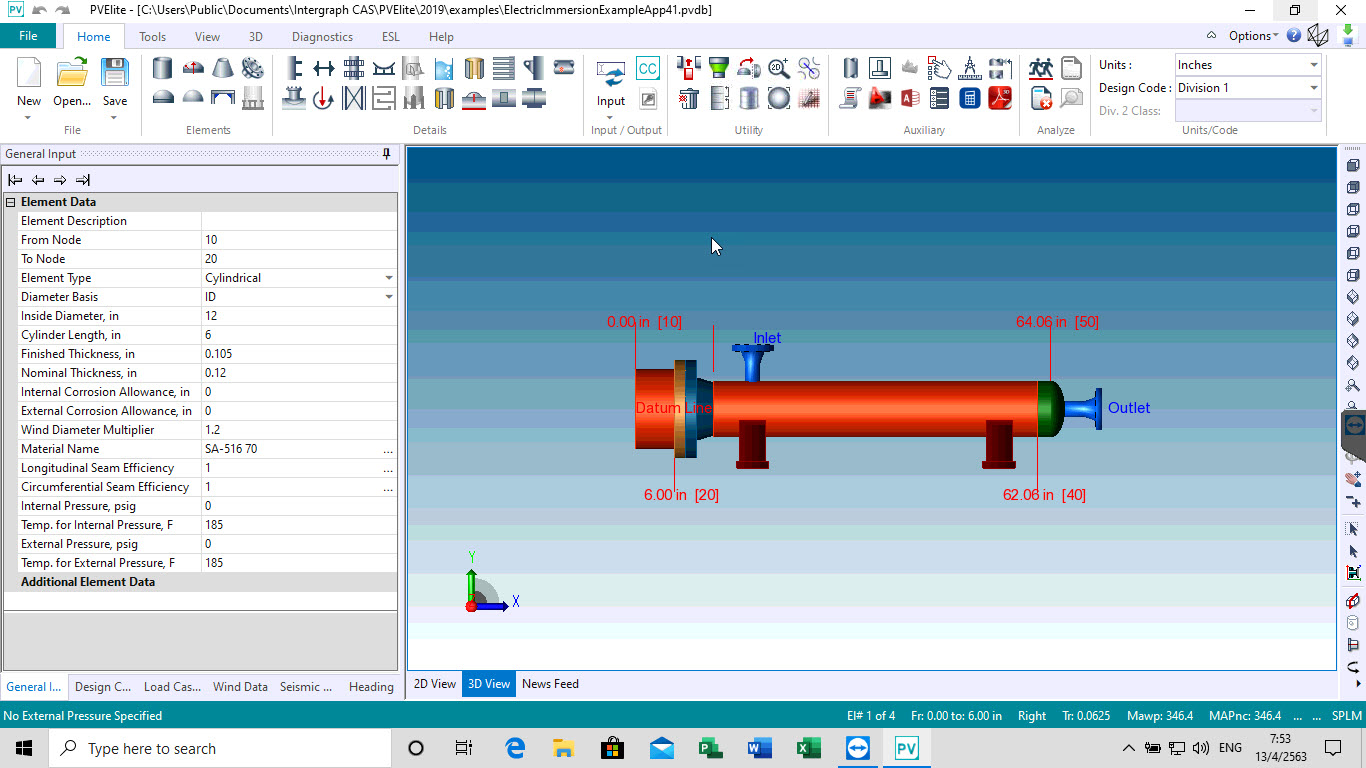
Task: Click the CC component analysis icon
Action: click(x=648, y=68)
